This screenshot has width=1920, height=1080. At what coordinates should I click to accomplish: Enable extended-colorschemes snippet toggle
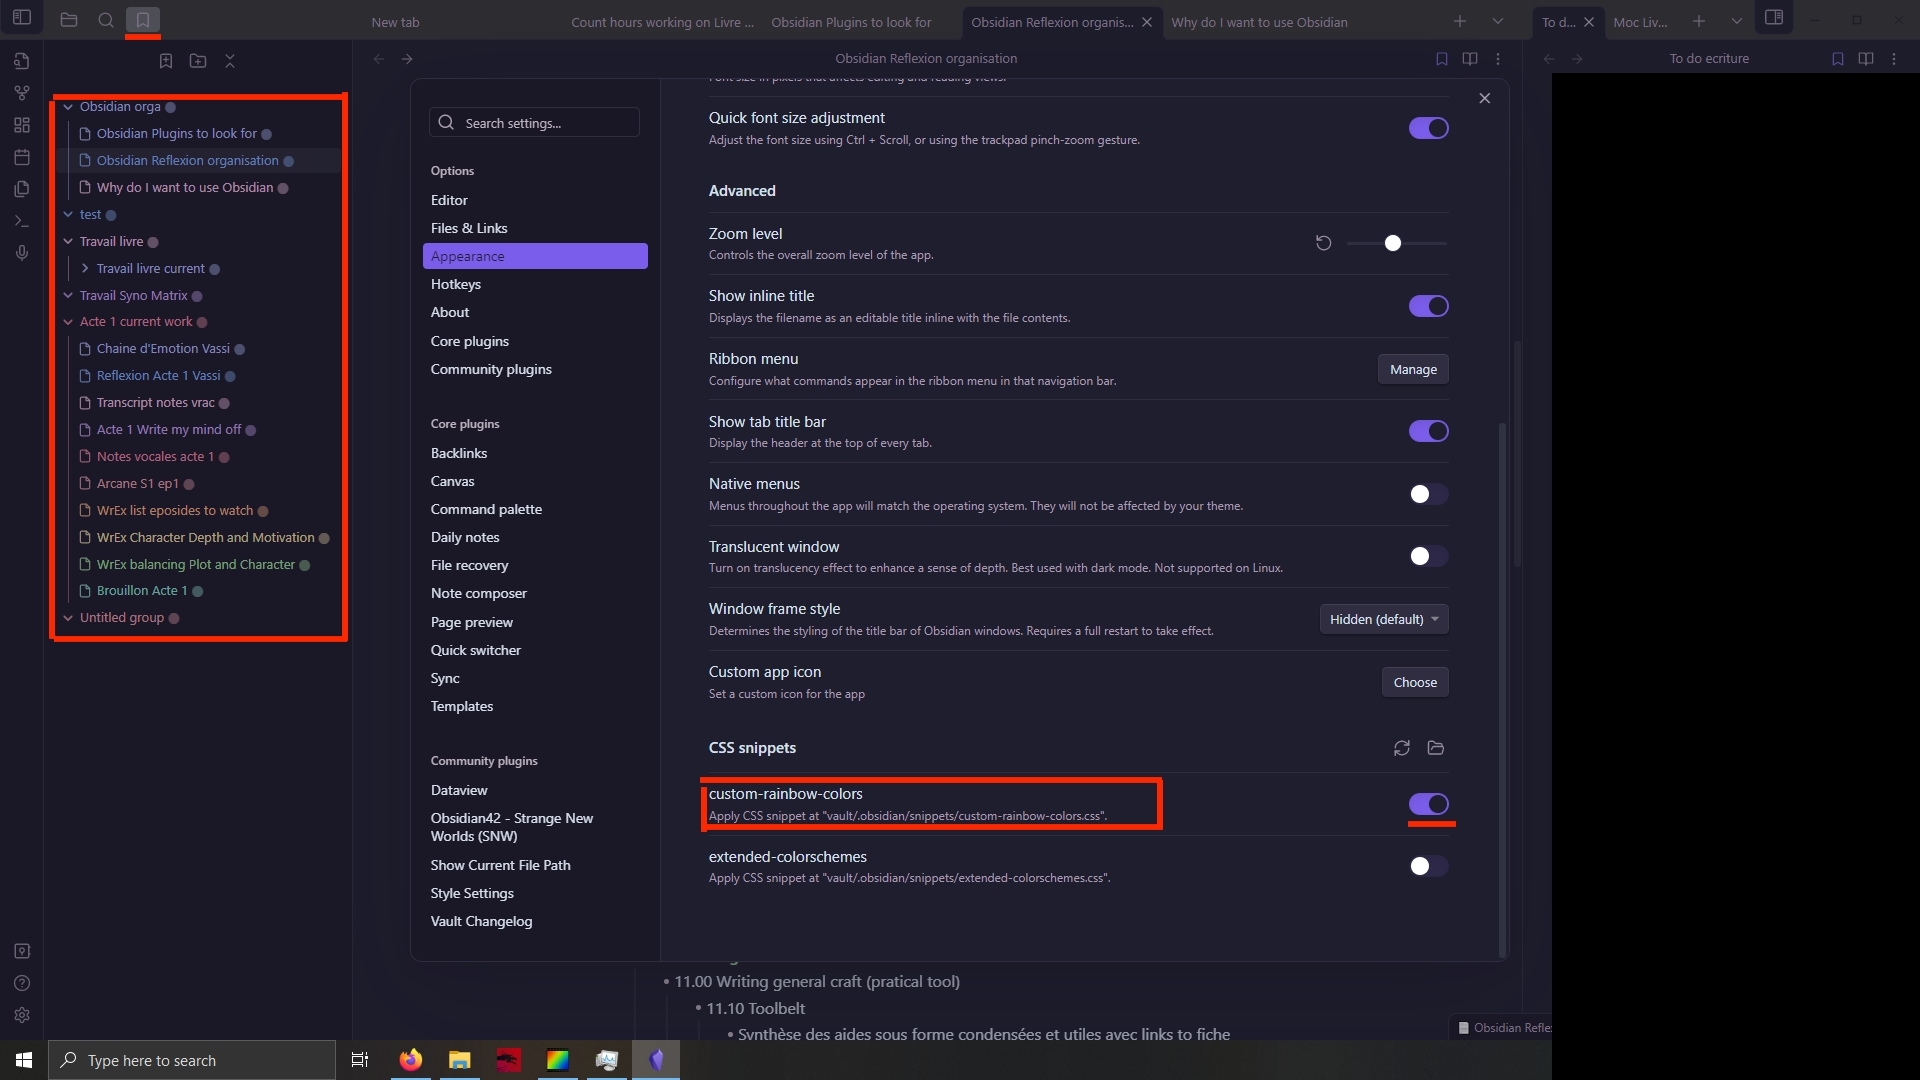pos(1428,866)
